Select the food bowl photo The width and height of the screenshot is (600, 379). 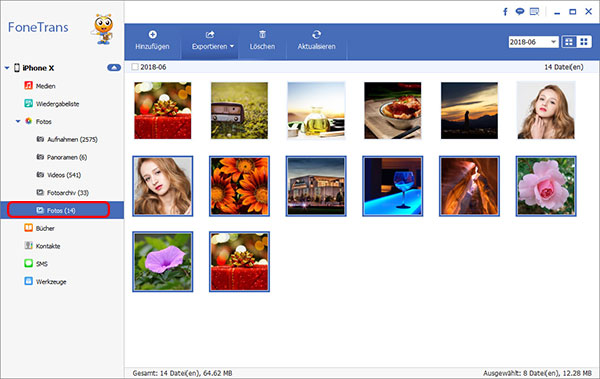(393, 110)
